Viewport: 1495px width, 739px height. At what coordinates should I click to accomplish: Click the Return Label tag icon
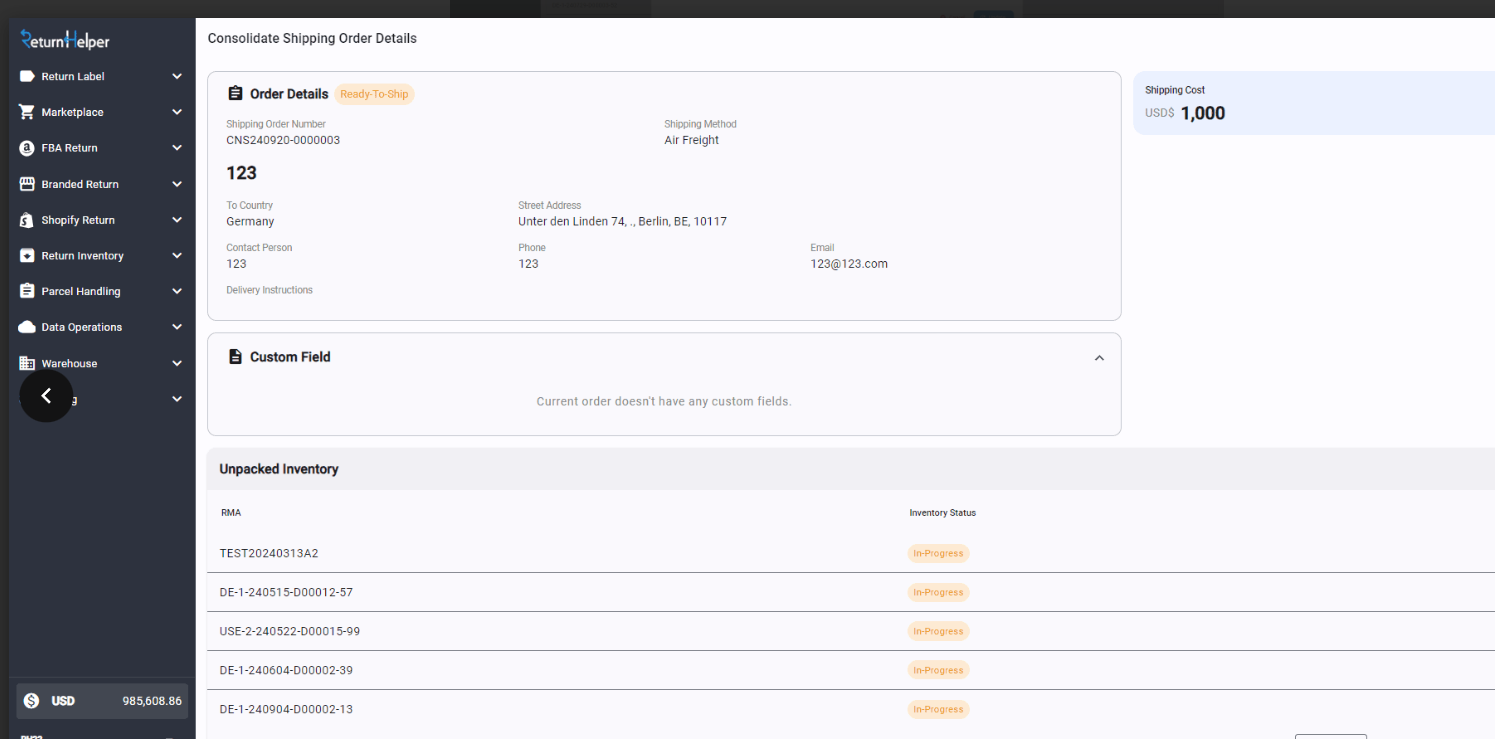pyautogui.click(x=27, y=76)
